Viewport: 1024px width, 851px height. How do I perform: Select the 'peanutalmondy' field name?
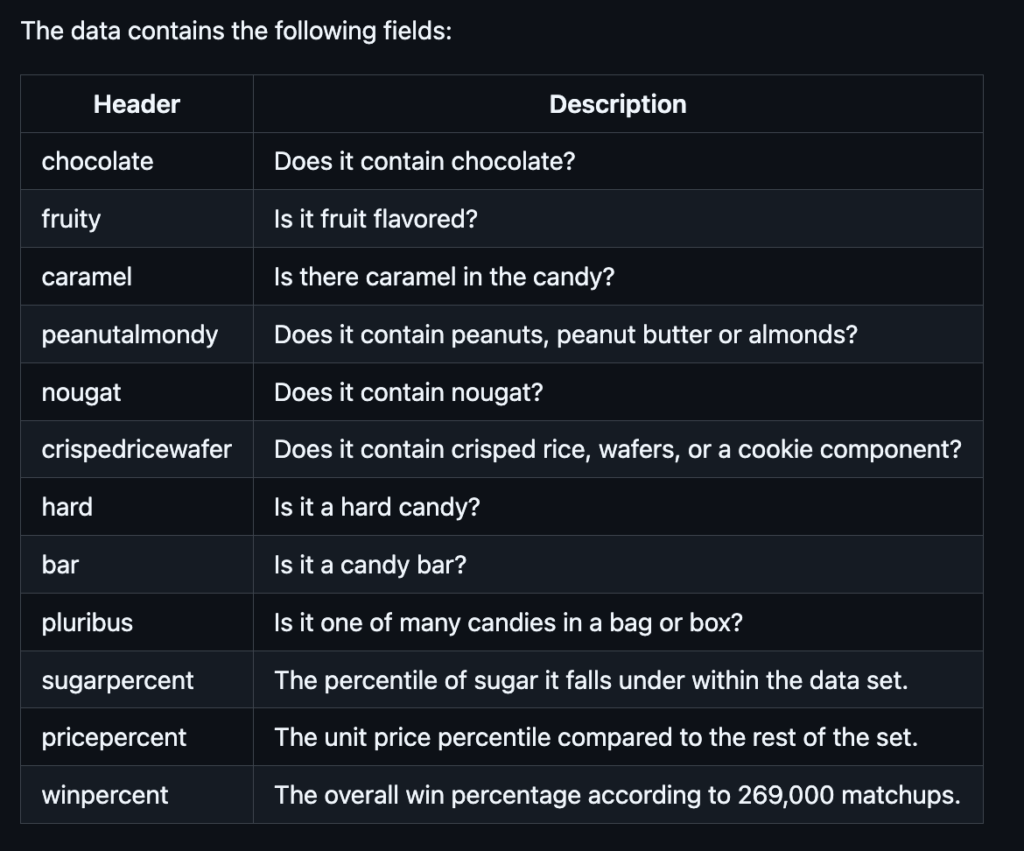(x=130, y=334)
